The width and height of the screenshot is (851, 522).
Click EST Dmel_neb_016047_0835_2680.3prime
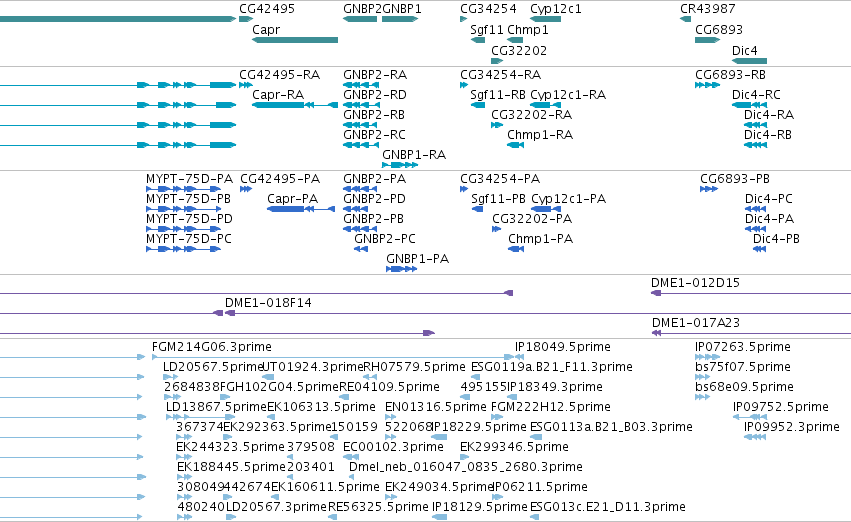[466, 467]
